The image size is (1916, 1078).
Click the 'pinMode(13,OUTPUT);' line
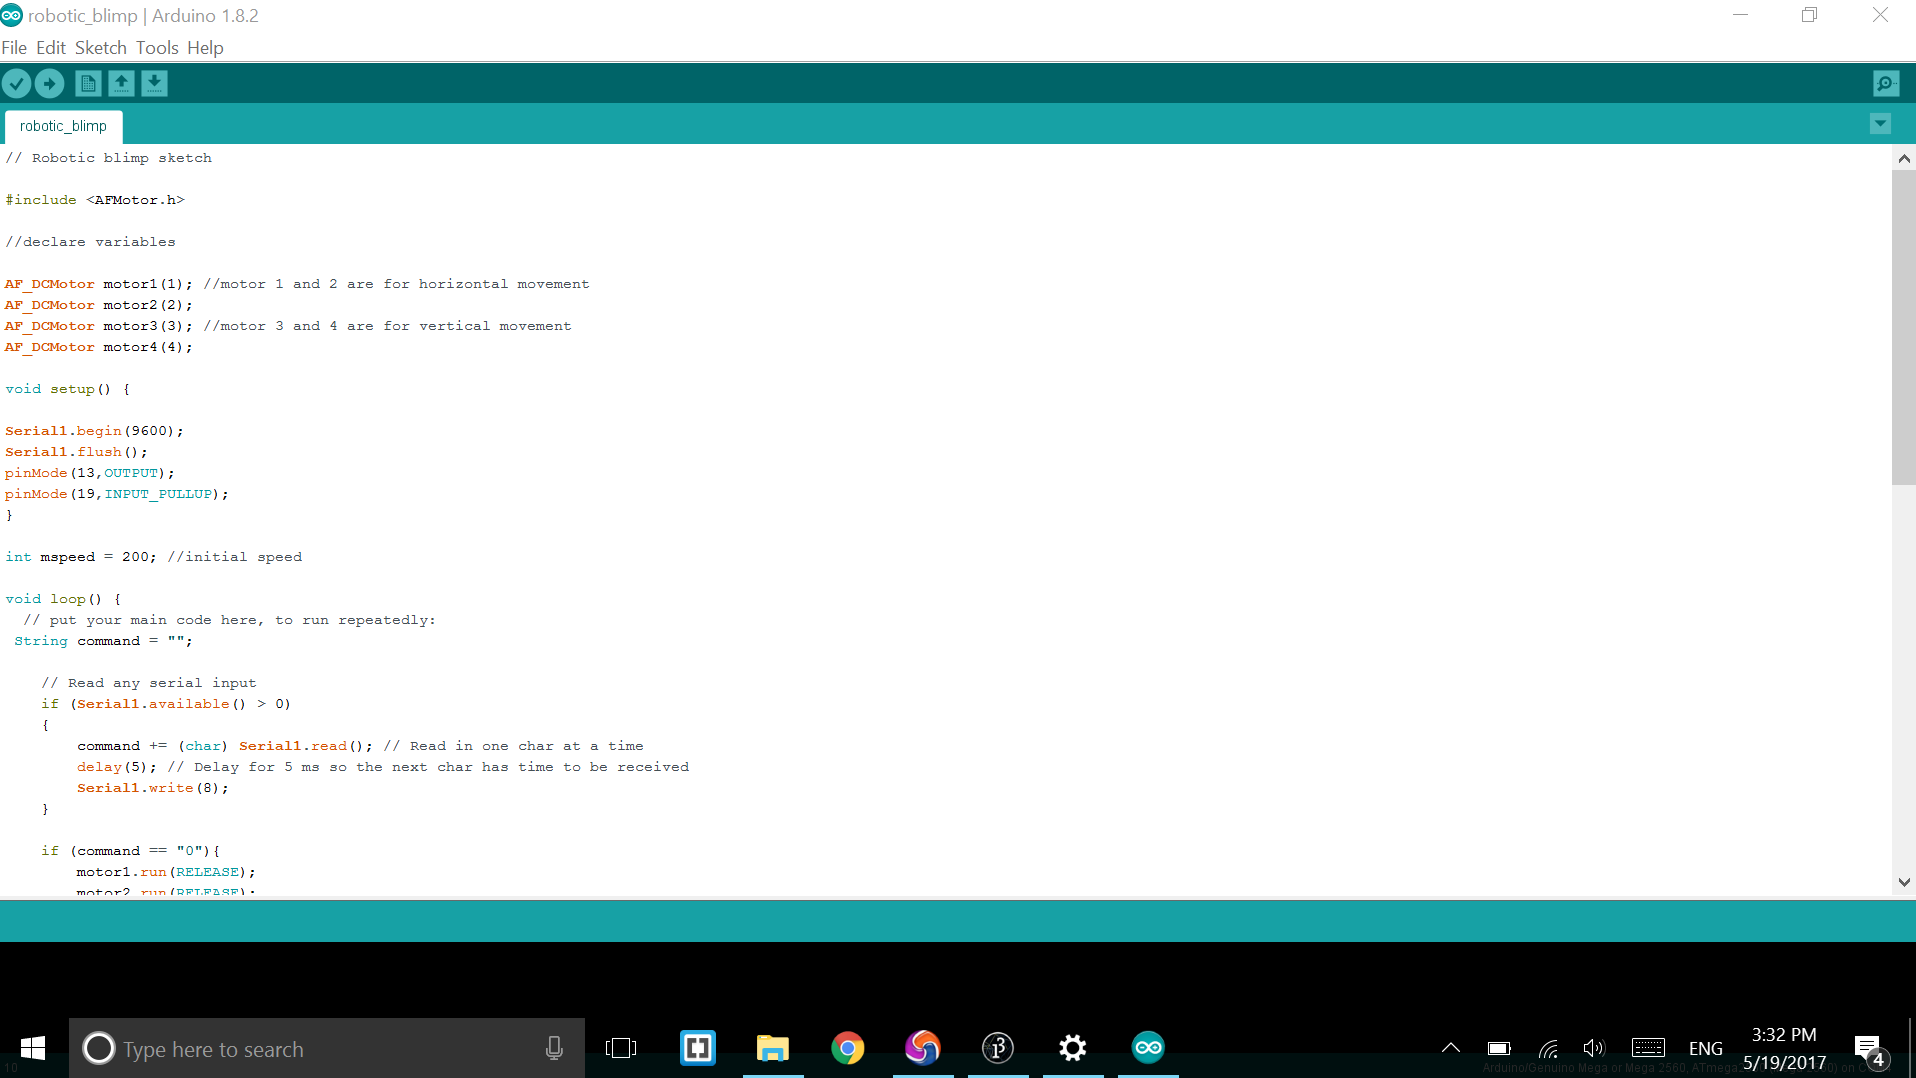pos(90,473)
